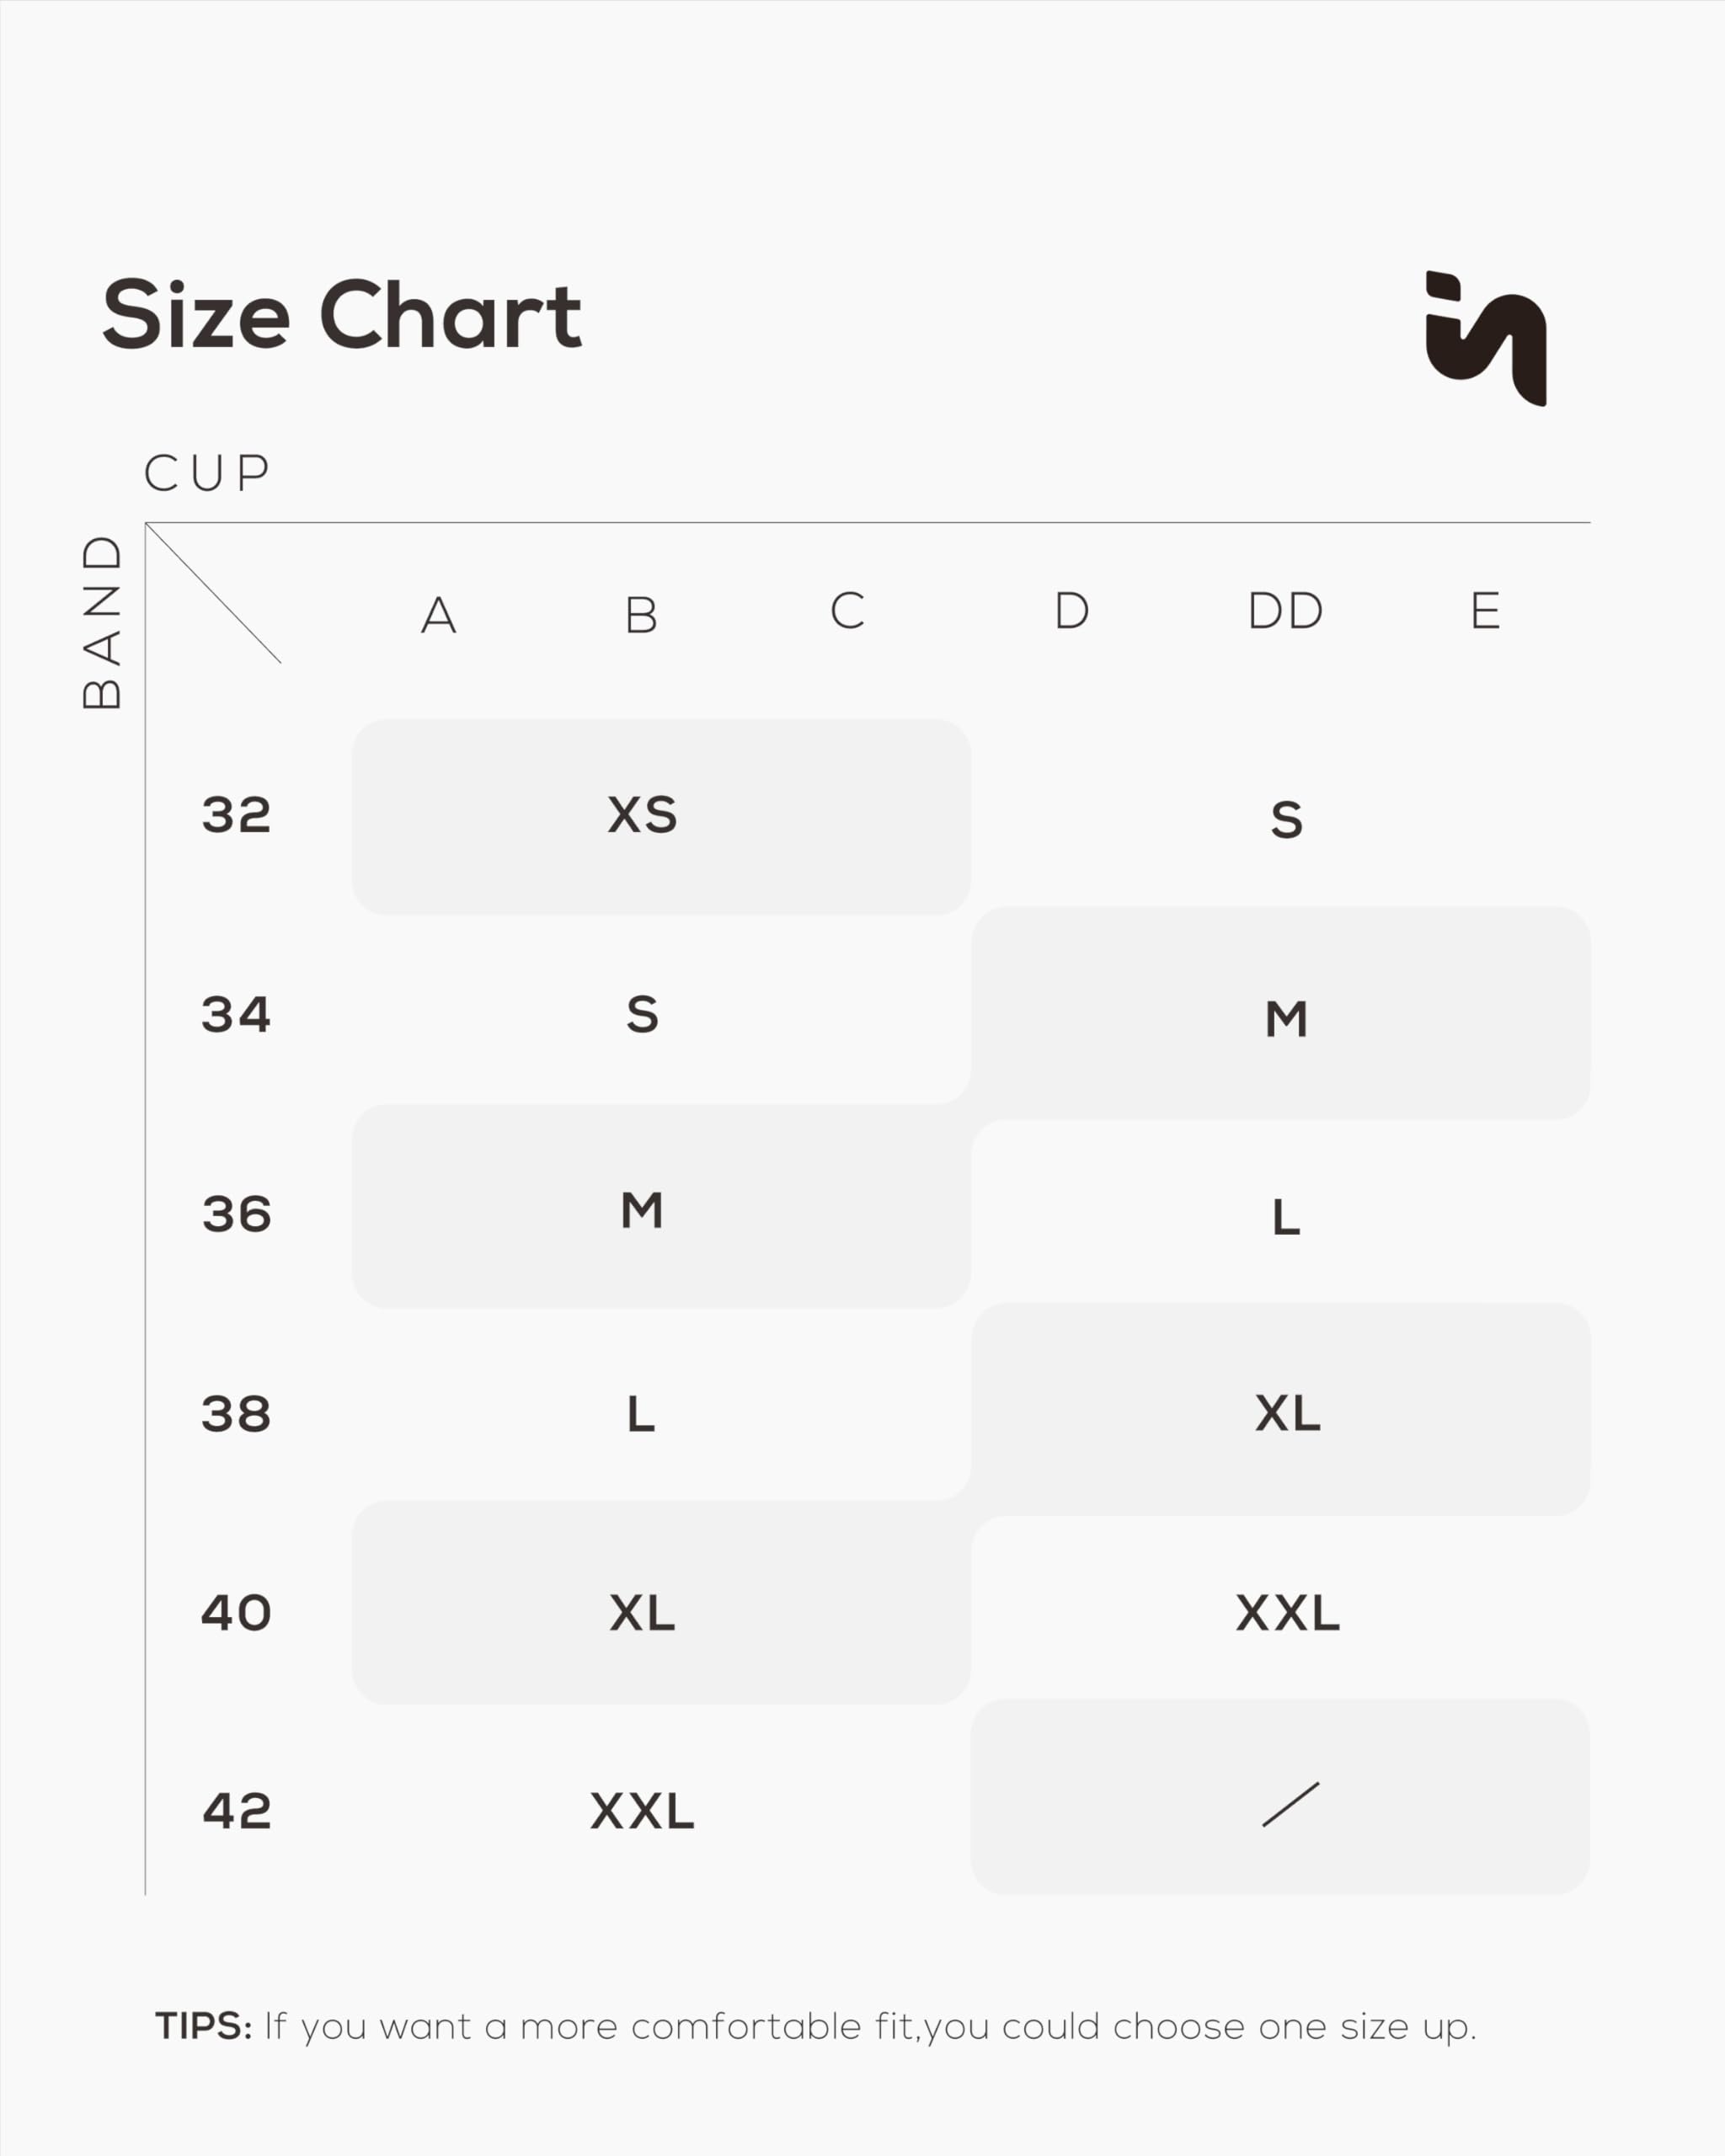
Task: Click the slash mark in row 42
Action: pos(1290,1805)
